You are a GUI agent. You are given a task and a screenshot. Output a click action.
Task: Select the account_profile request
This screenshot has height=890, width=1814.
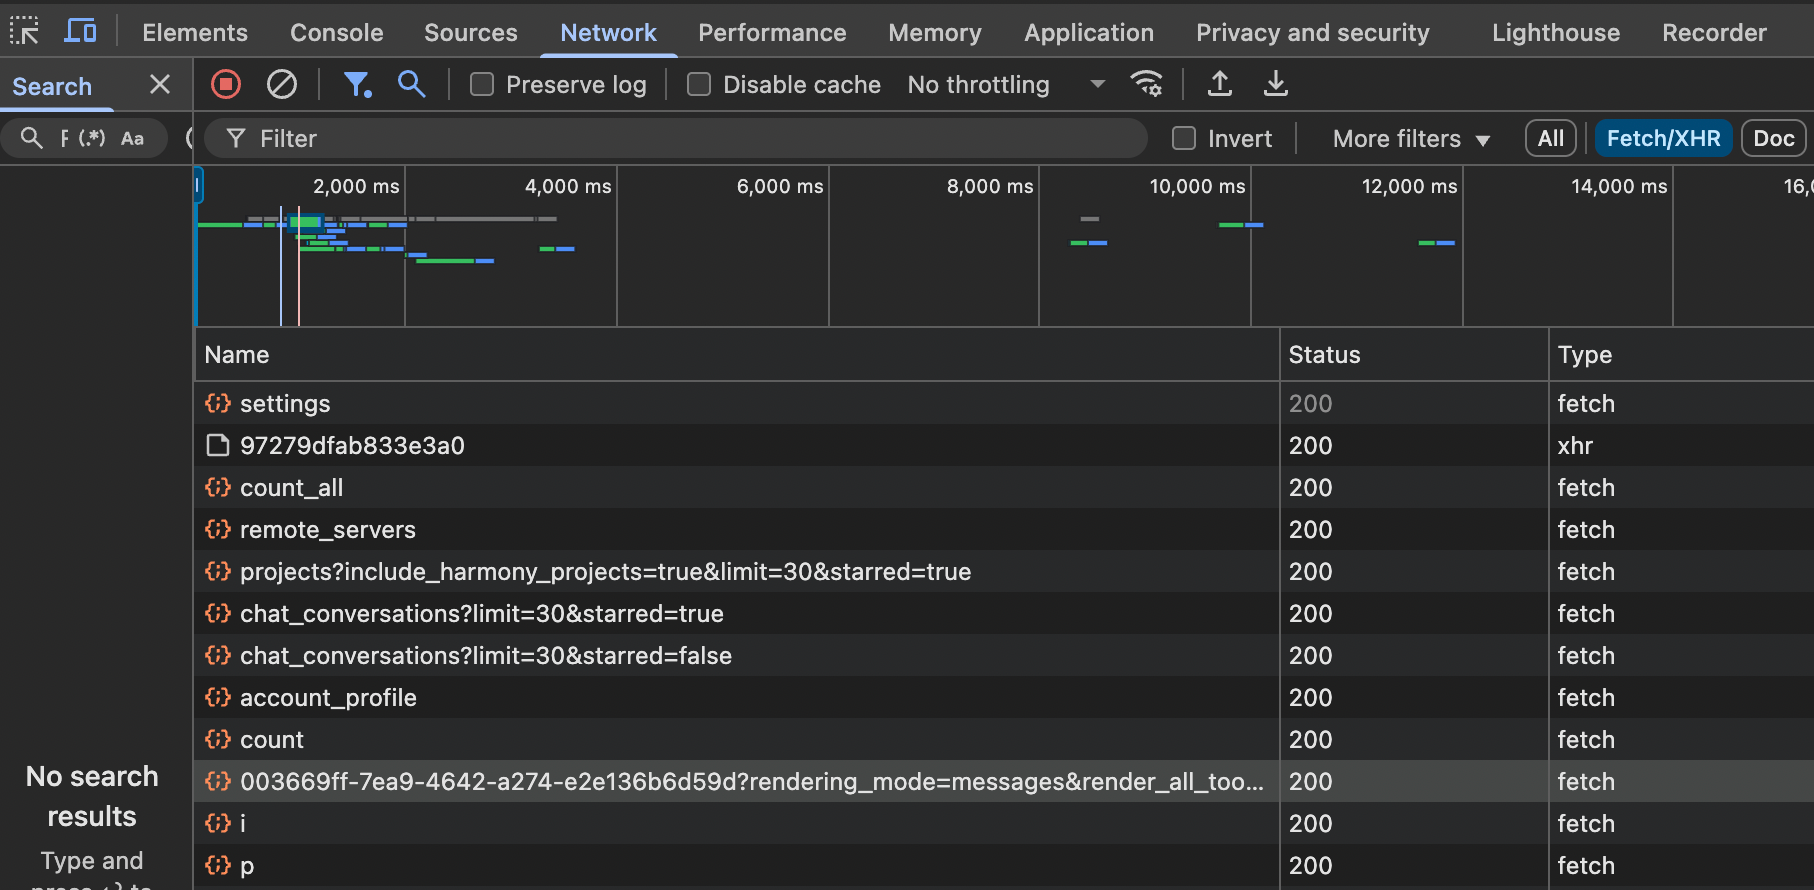click(x=1004, y=697)
